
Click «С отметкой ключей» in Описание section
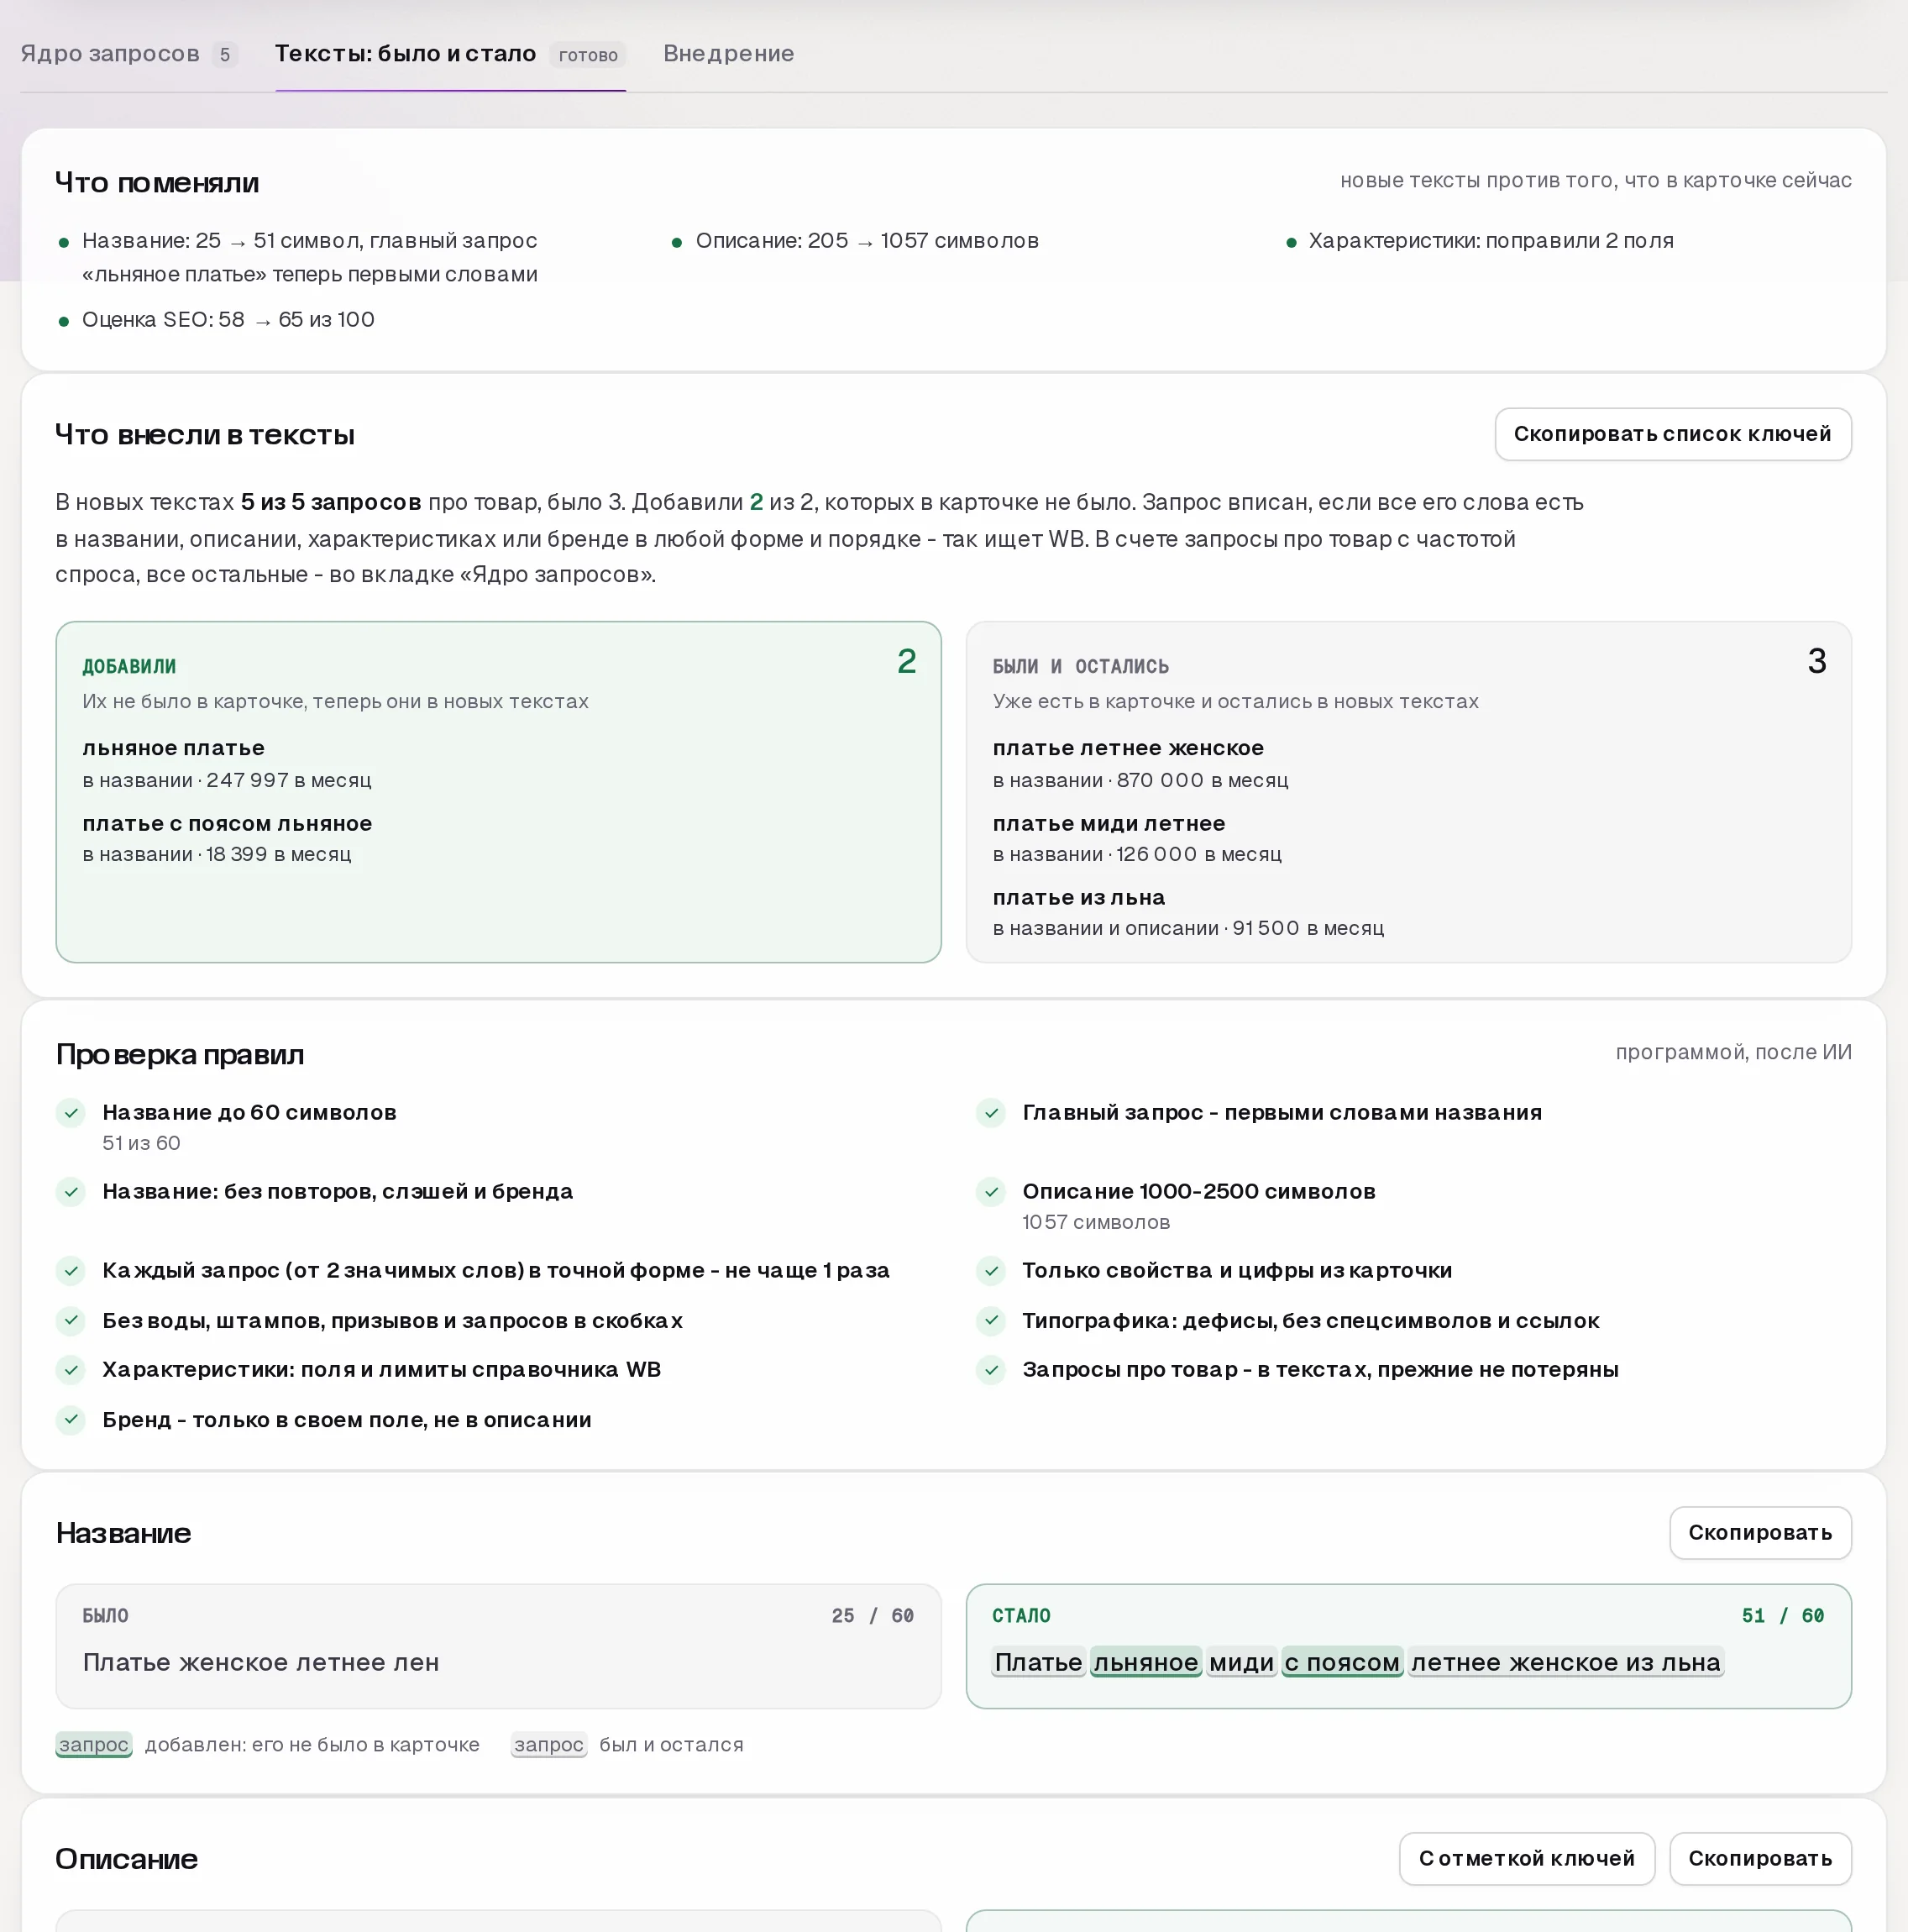tap(1526, 1859)
